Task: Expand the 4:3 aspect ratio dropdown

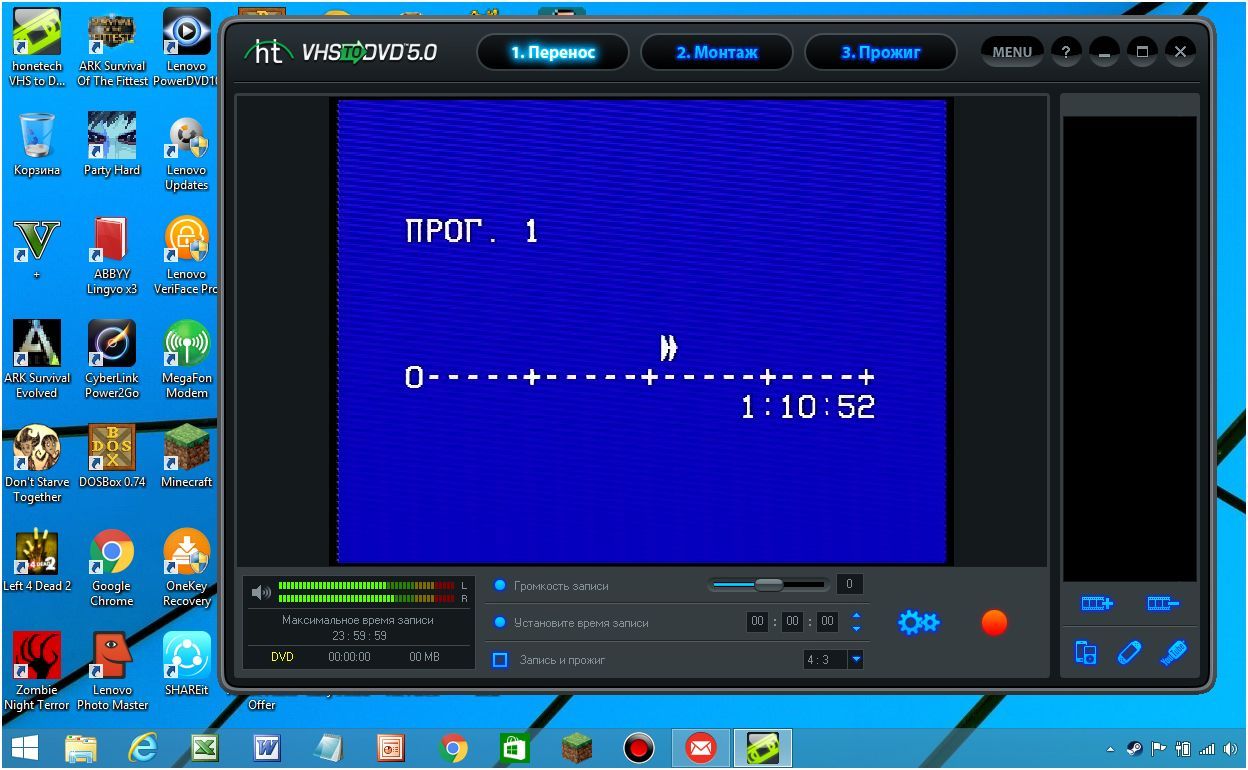Action: point(856,659)
